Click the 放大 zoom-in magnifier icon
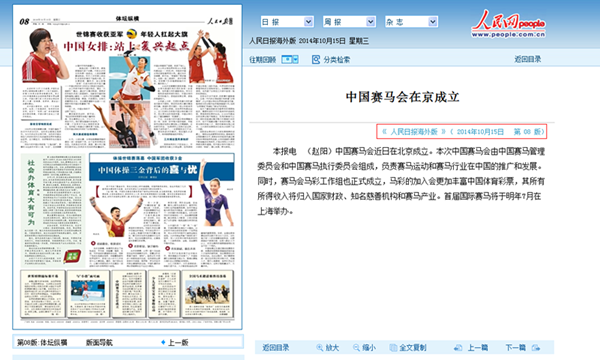The width and height of the screenshot is (600, 360). point(320,347)
